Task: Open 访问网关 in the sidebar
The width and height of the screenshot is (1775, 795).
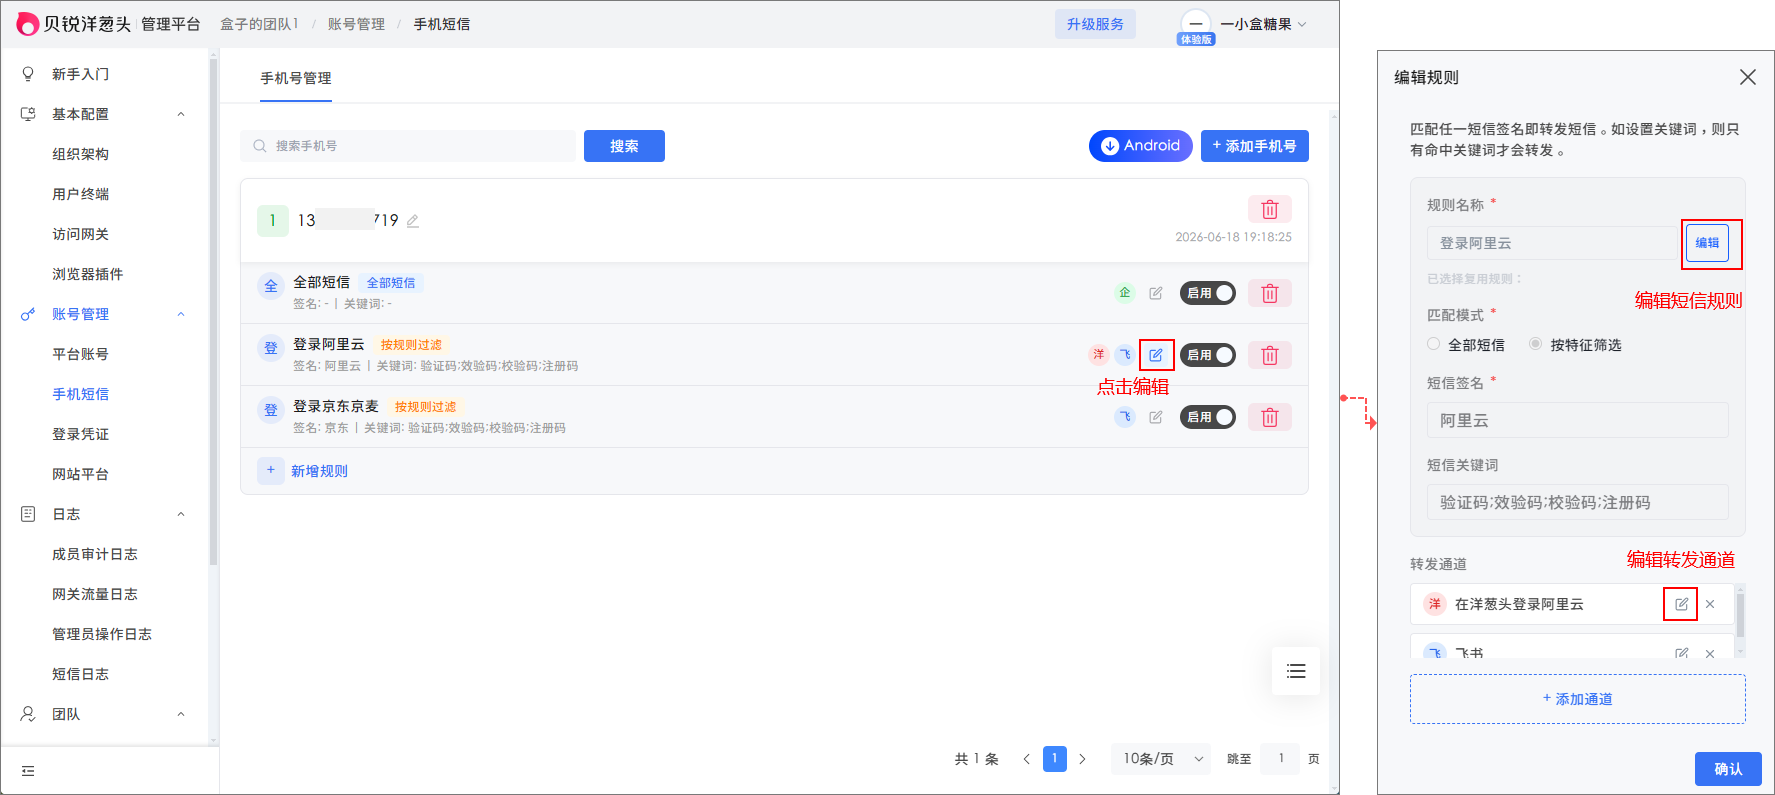Action: (81, 234)
